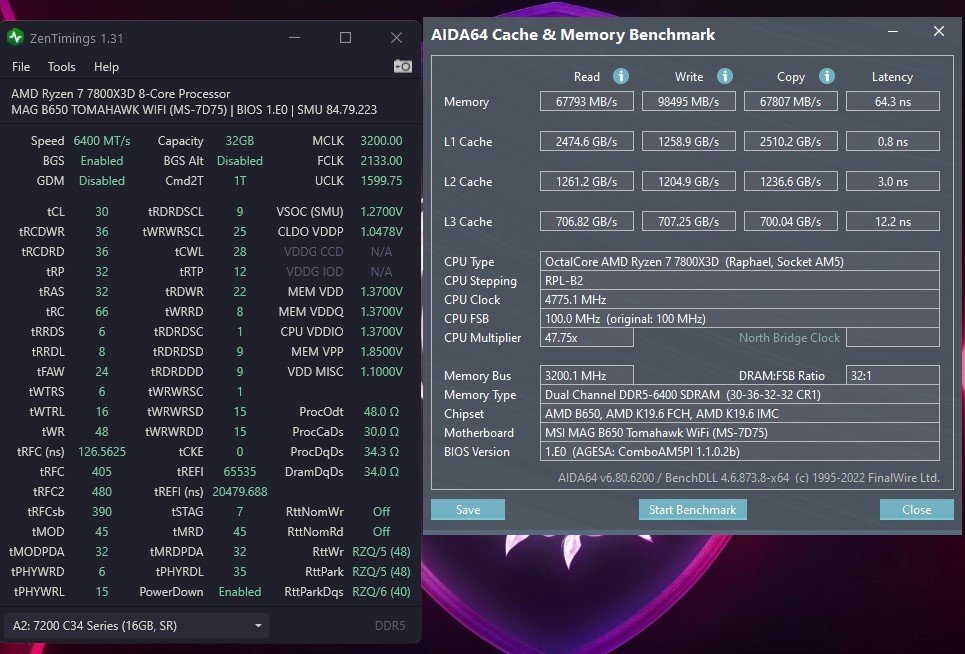
Task: Click the CPU Clock 4775.1 MHz field
Action: pyautogui.click(x=740, y=300)
